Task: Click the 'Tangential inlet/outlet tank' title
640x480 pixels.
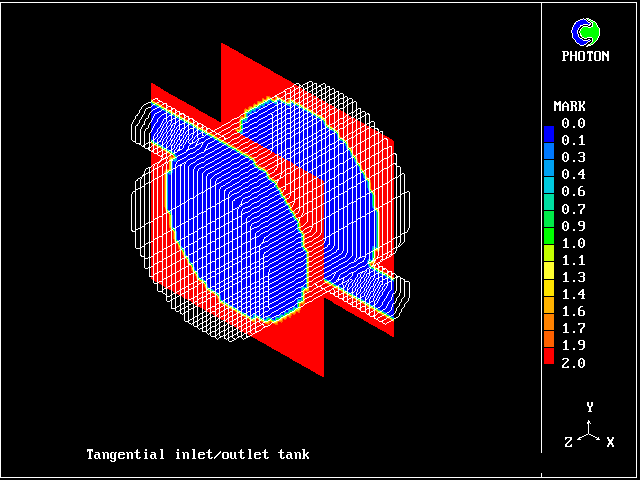Action: point(197,454)
